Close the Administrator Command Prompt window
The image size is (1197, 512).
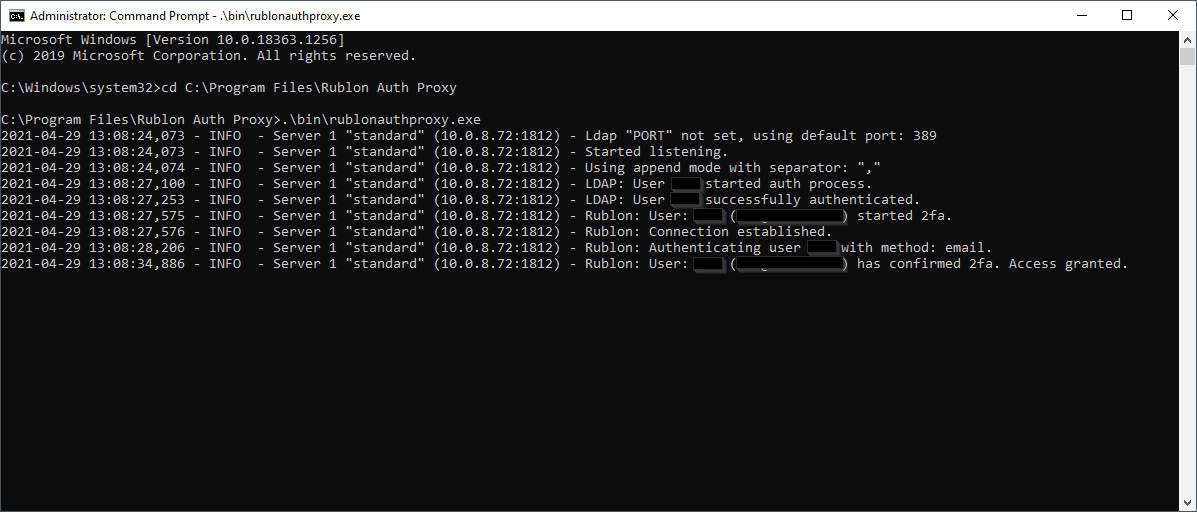(x=1173, y=16)
